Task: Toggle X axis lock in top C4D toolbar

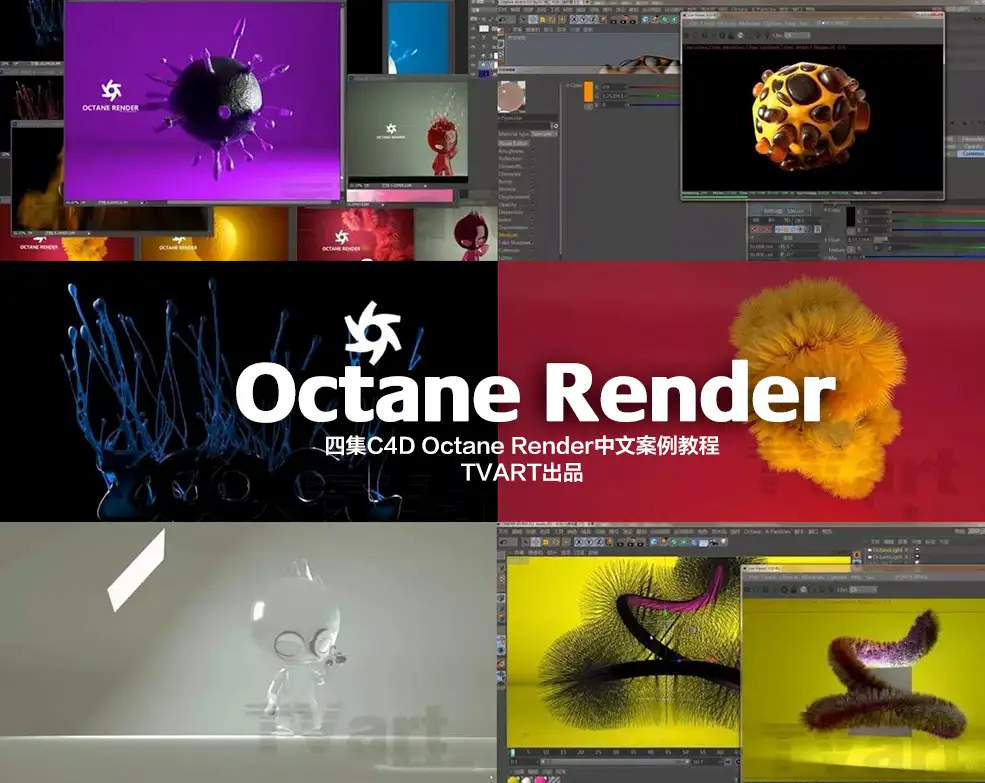Action: point(574,19)
